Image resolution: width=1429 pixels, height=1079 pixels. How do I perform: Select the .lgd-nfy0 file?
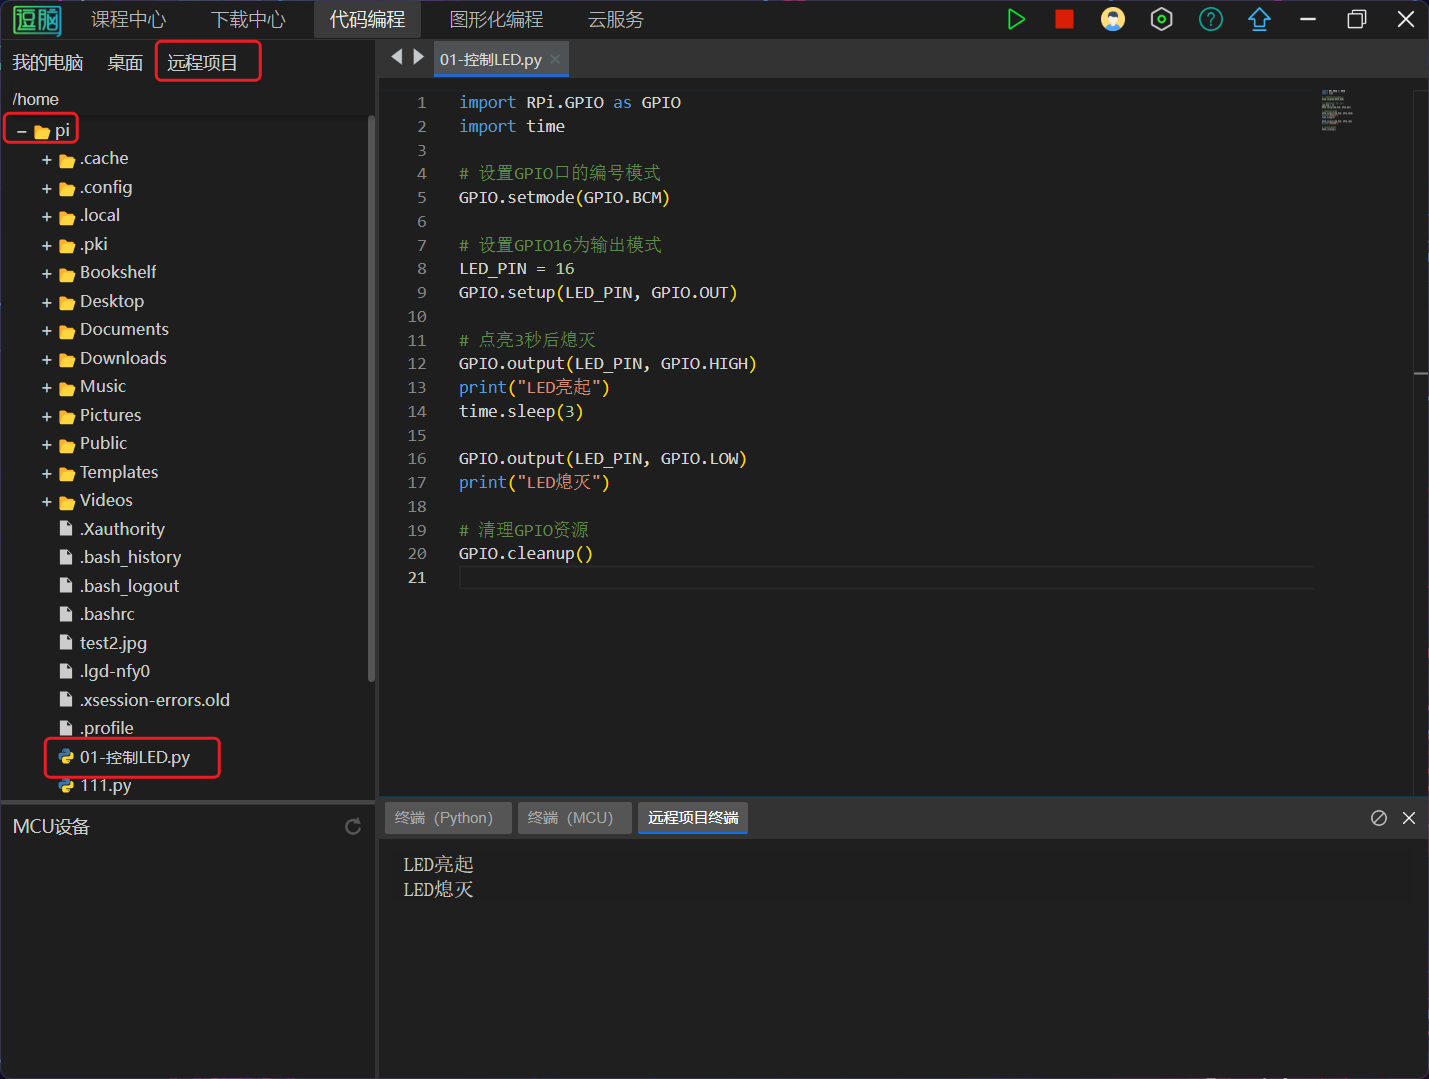click(115, 671)
